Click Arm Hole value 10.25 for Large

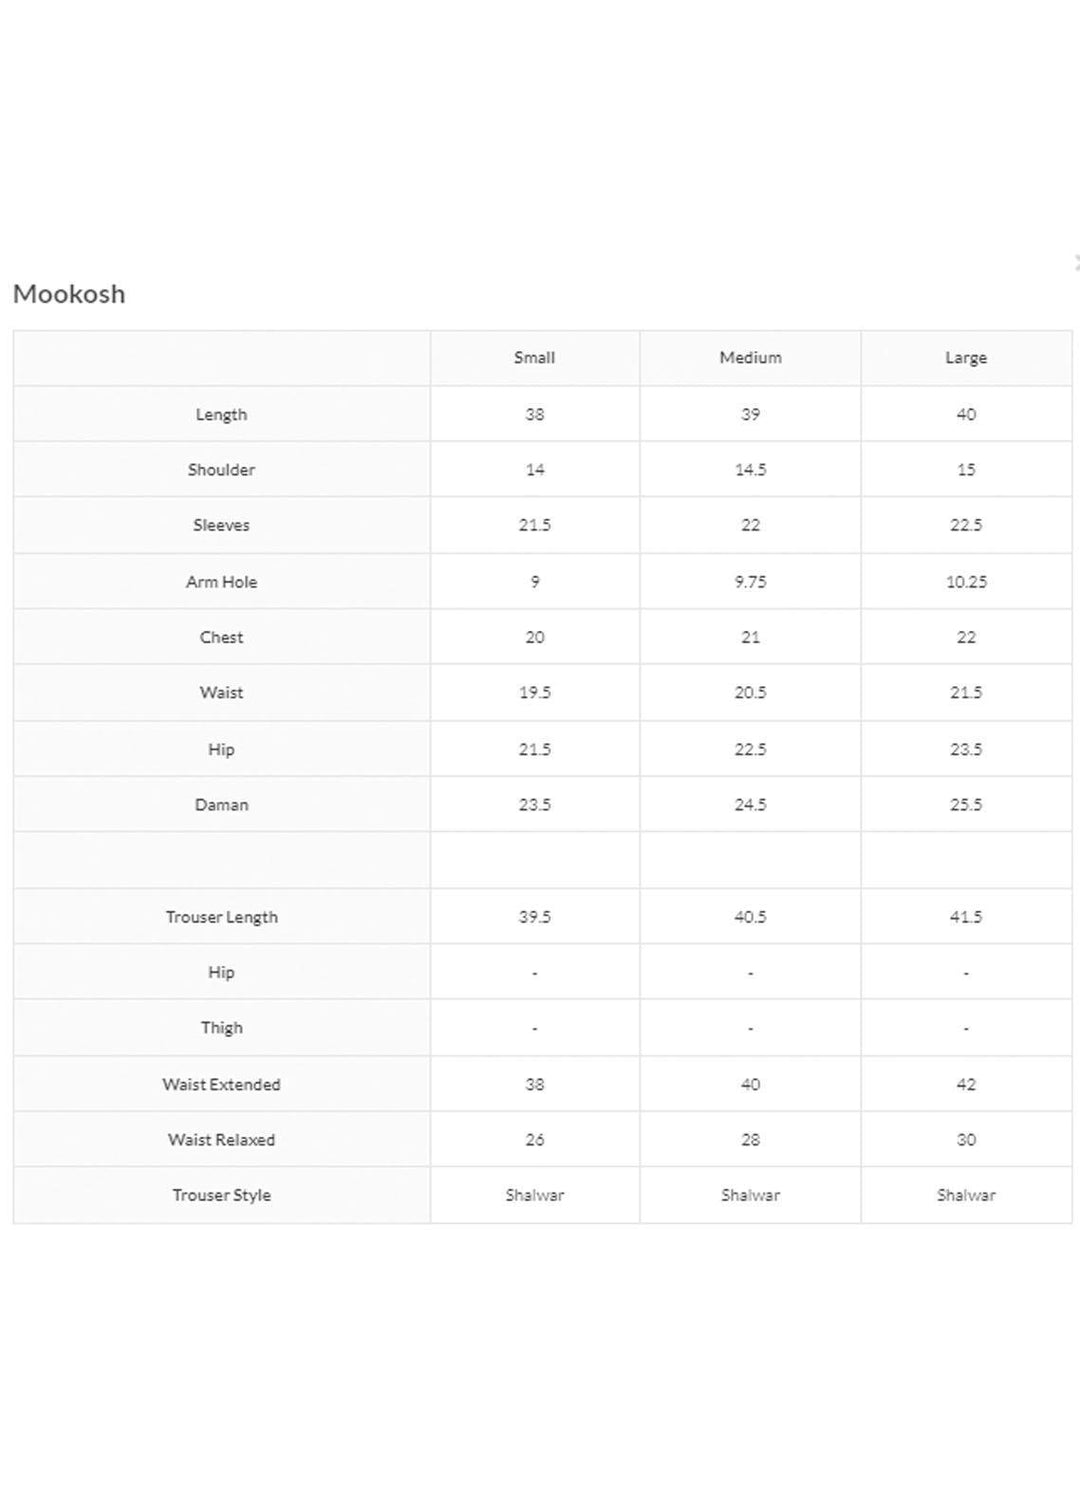(965, 582)
